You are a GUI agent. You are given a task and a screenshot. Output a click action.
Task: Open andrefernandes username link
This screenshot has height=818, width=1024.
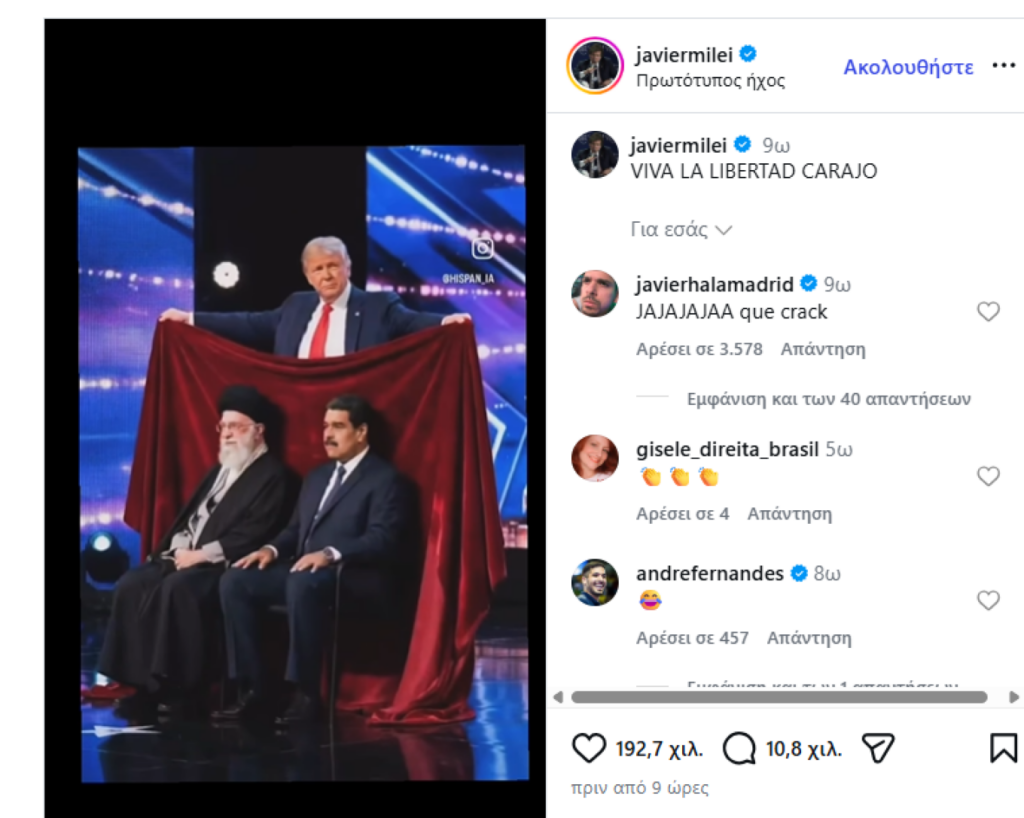[710, 573]
